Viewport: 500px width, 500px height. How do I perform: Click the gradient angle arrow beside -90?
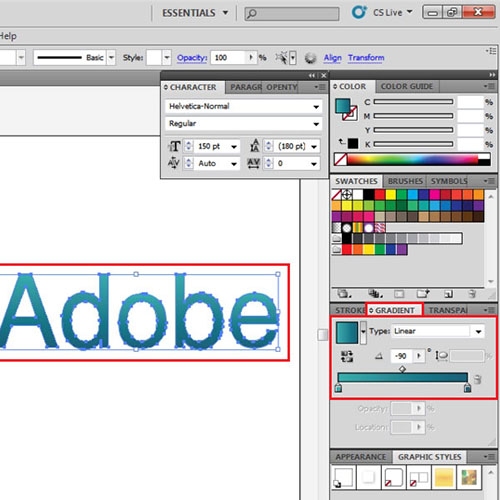[x=419, y=356]
